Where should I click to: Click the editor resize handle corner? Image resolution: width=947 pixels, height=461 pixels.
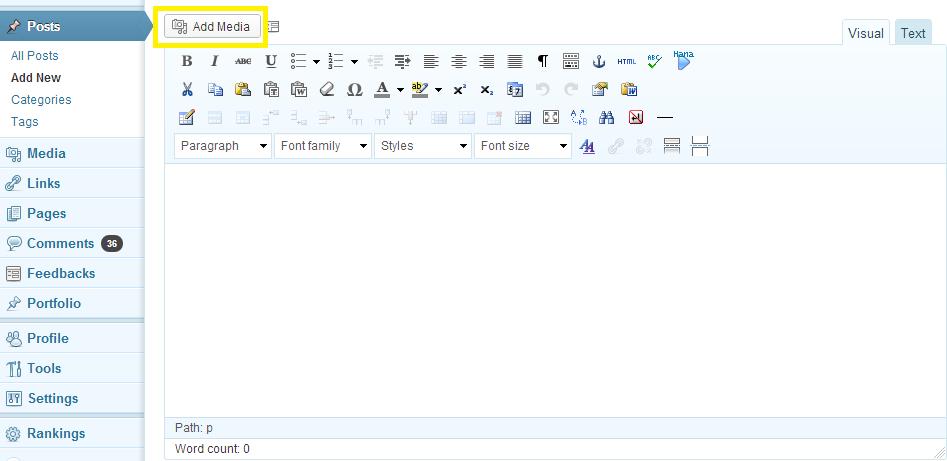(x=940, y=453)
